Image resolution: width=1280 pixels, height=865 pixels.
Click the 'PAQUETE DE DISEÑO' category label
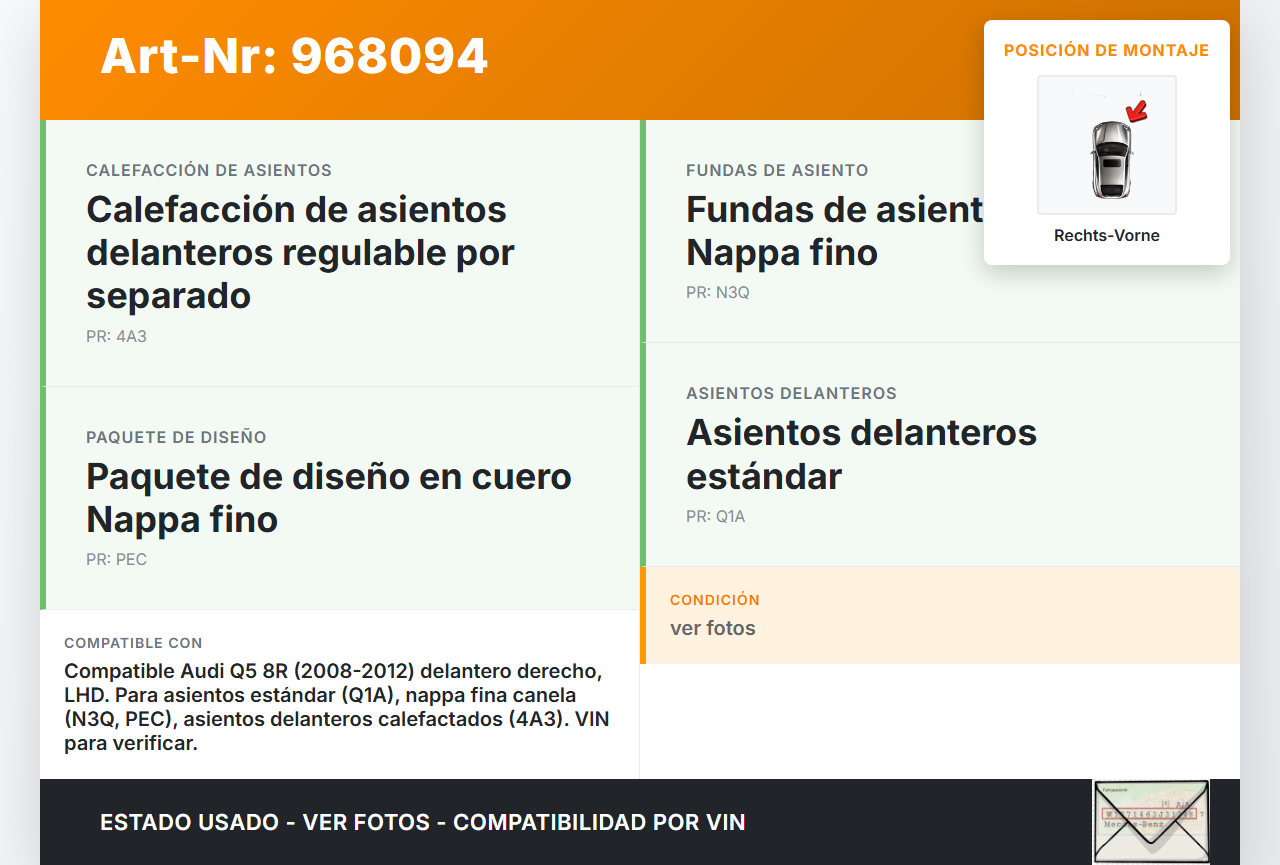pyautogui.click(x=176, y=438)
